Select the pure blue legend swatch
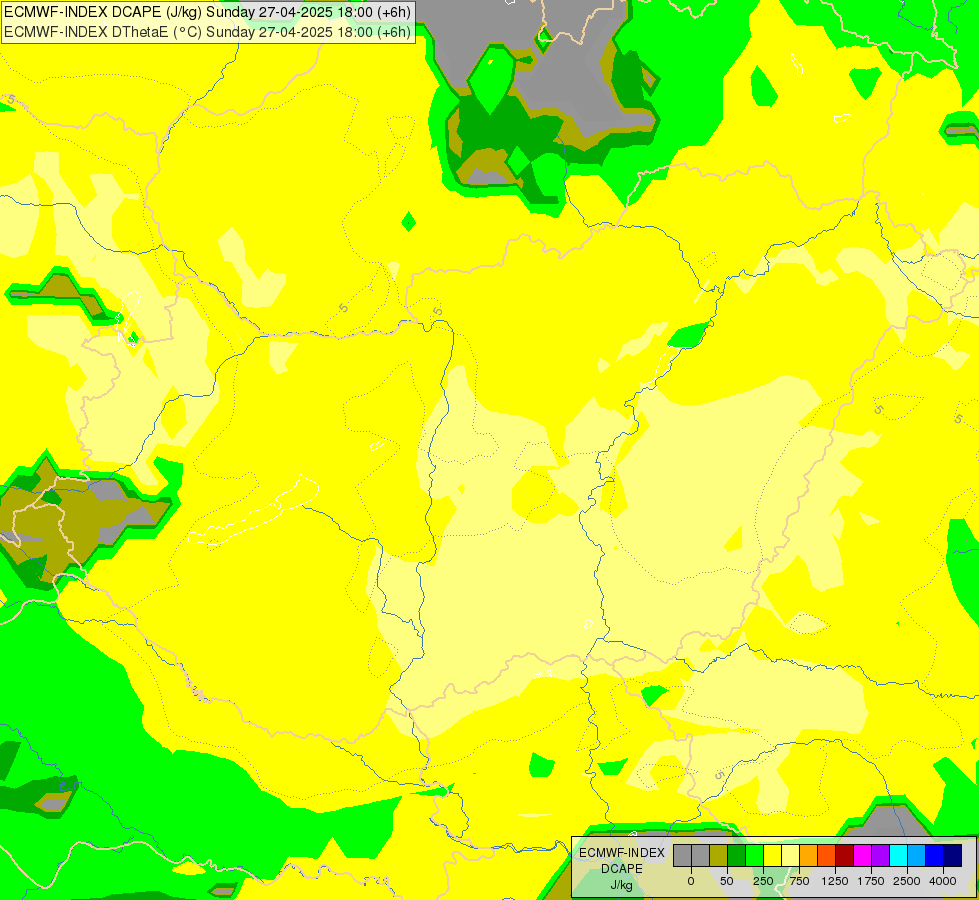979x900 pixels. pyautogui.click(x=934, y=855)
